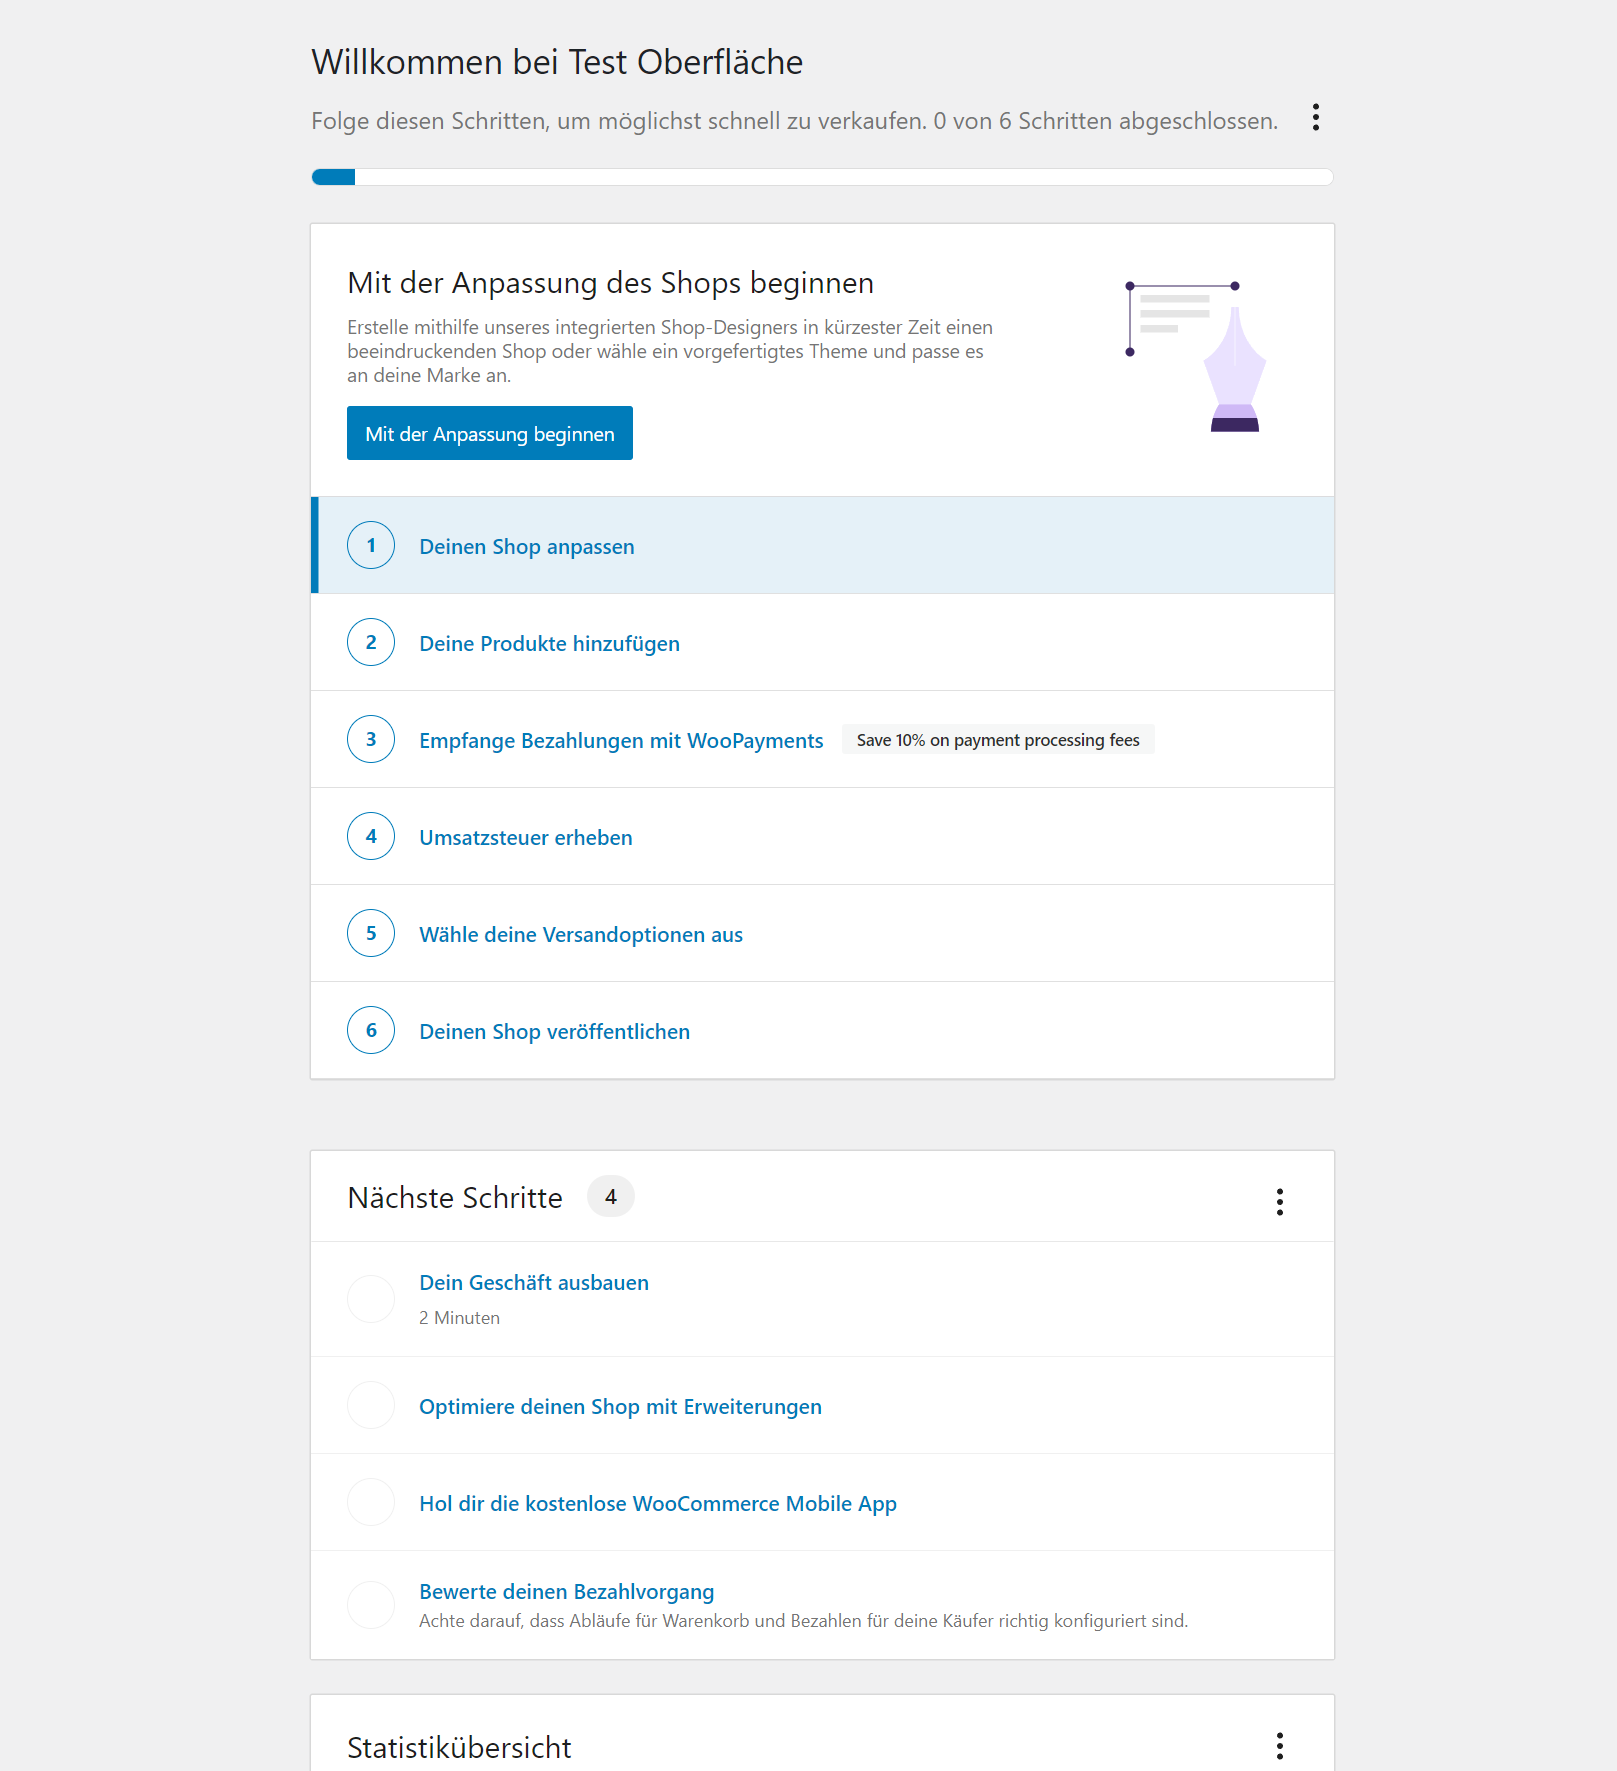Select the Deine Produkte hinzufügen step

[549, 643]
